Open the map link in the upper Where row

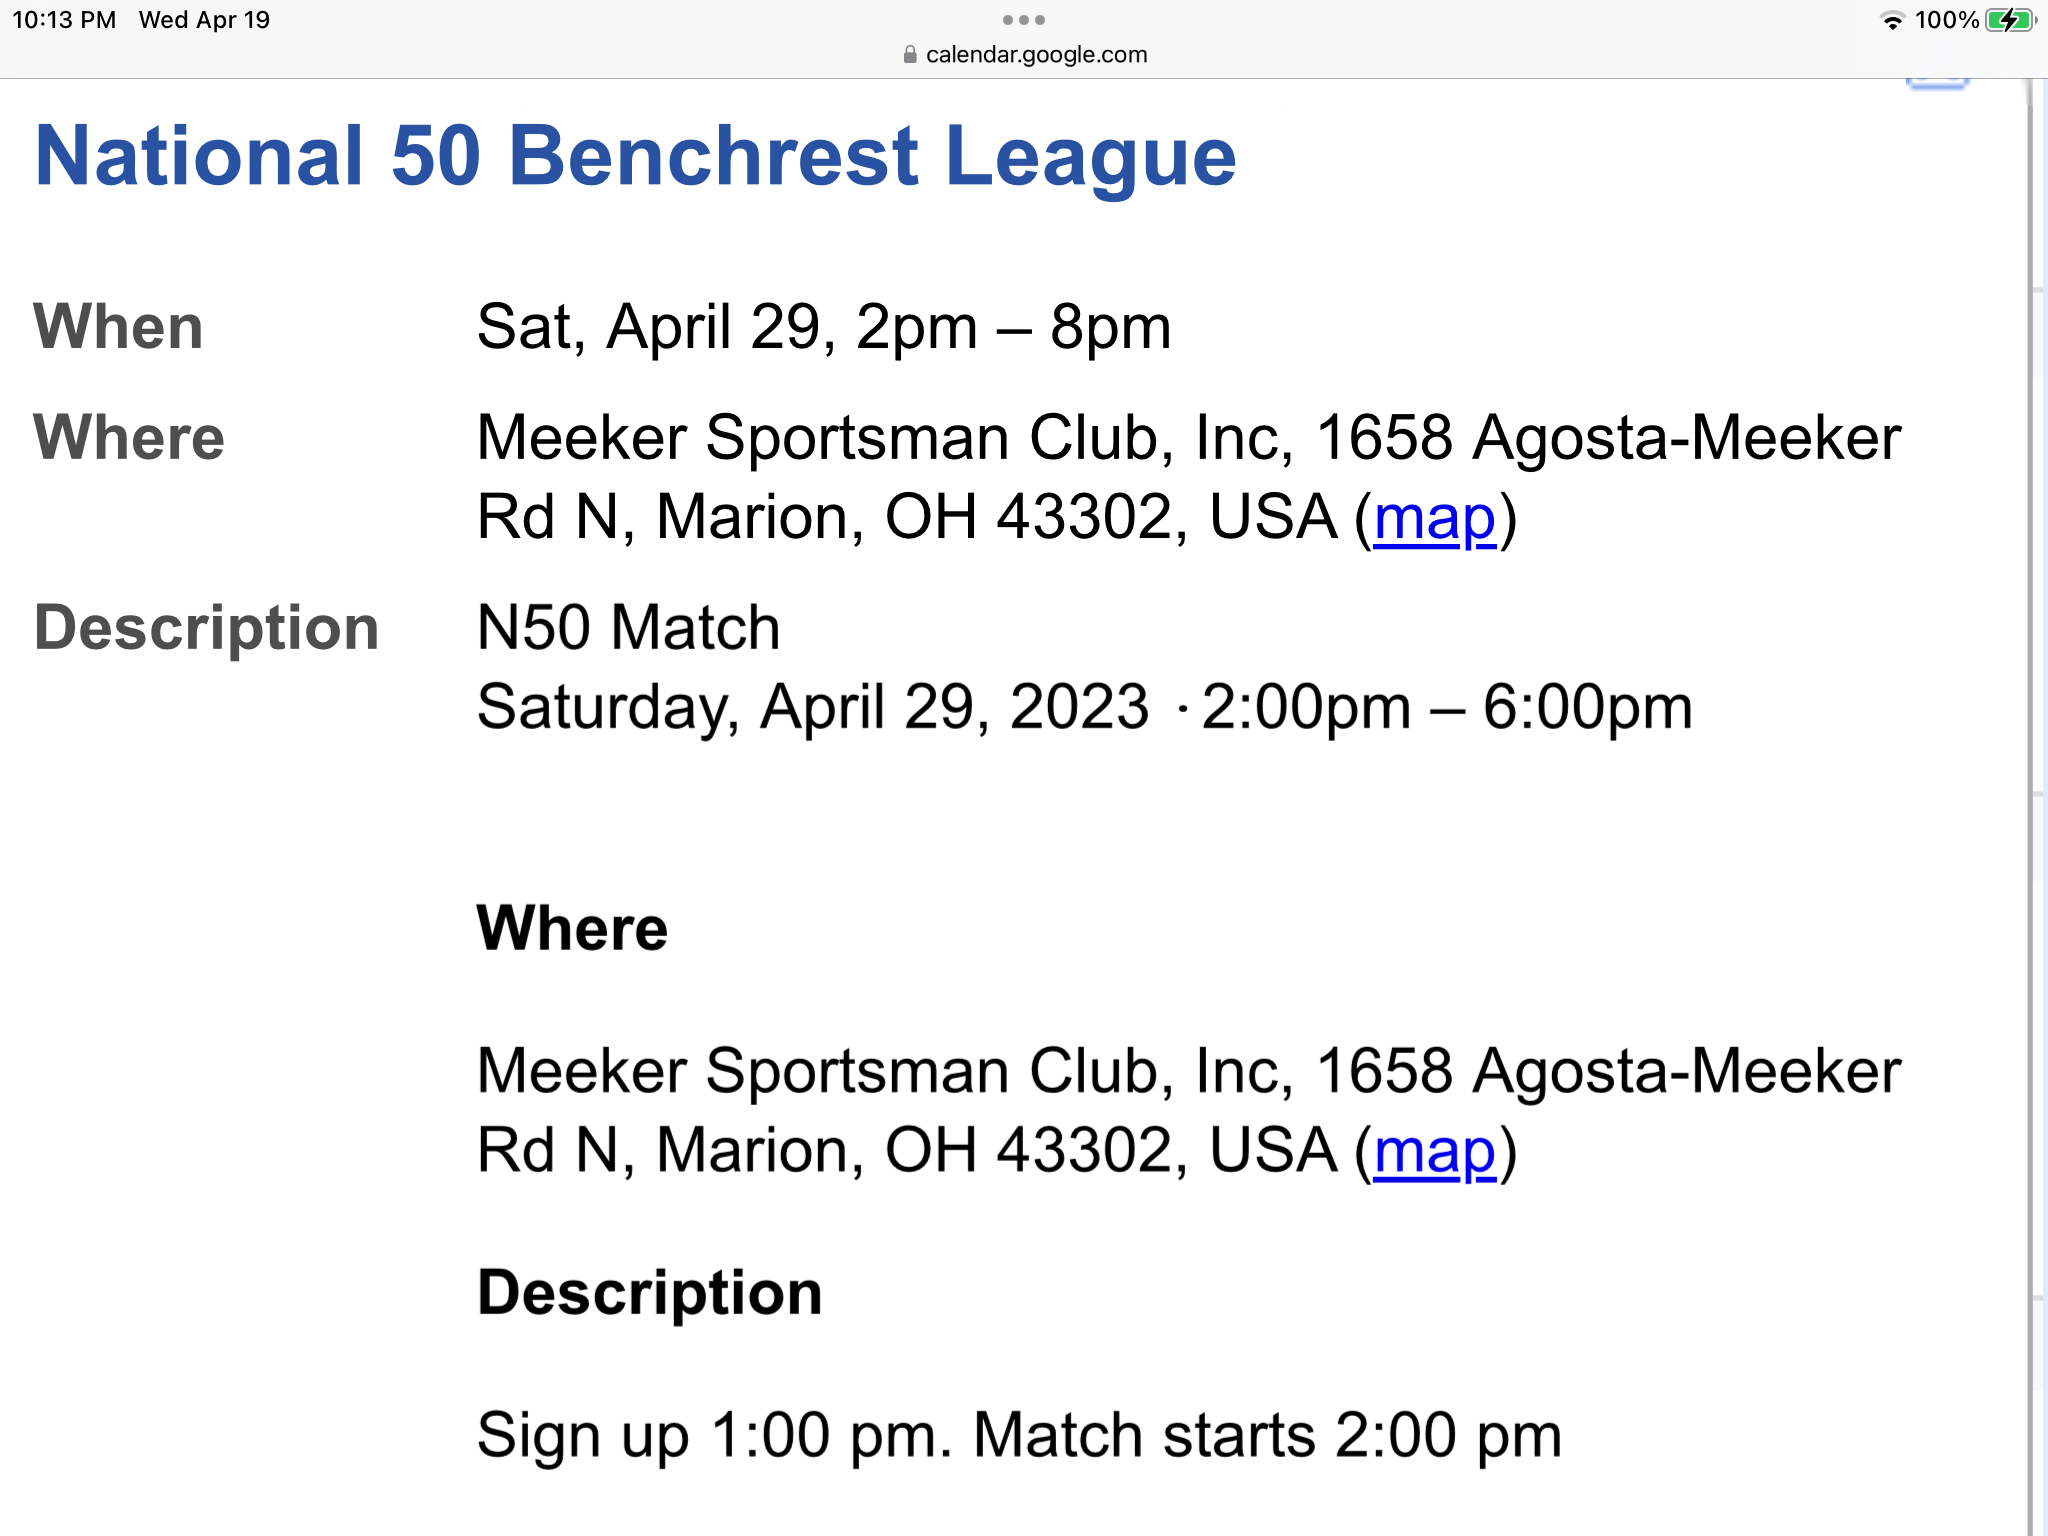coord(1435,518)
